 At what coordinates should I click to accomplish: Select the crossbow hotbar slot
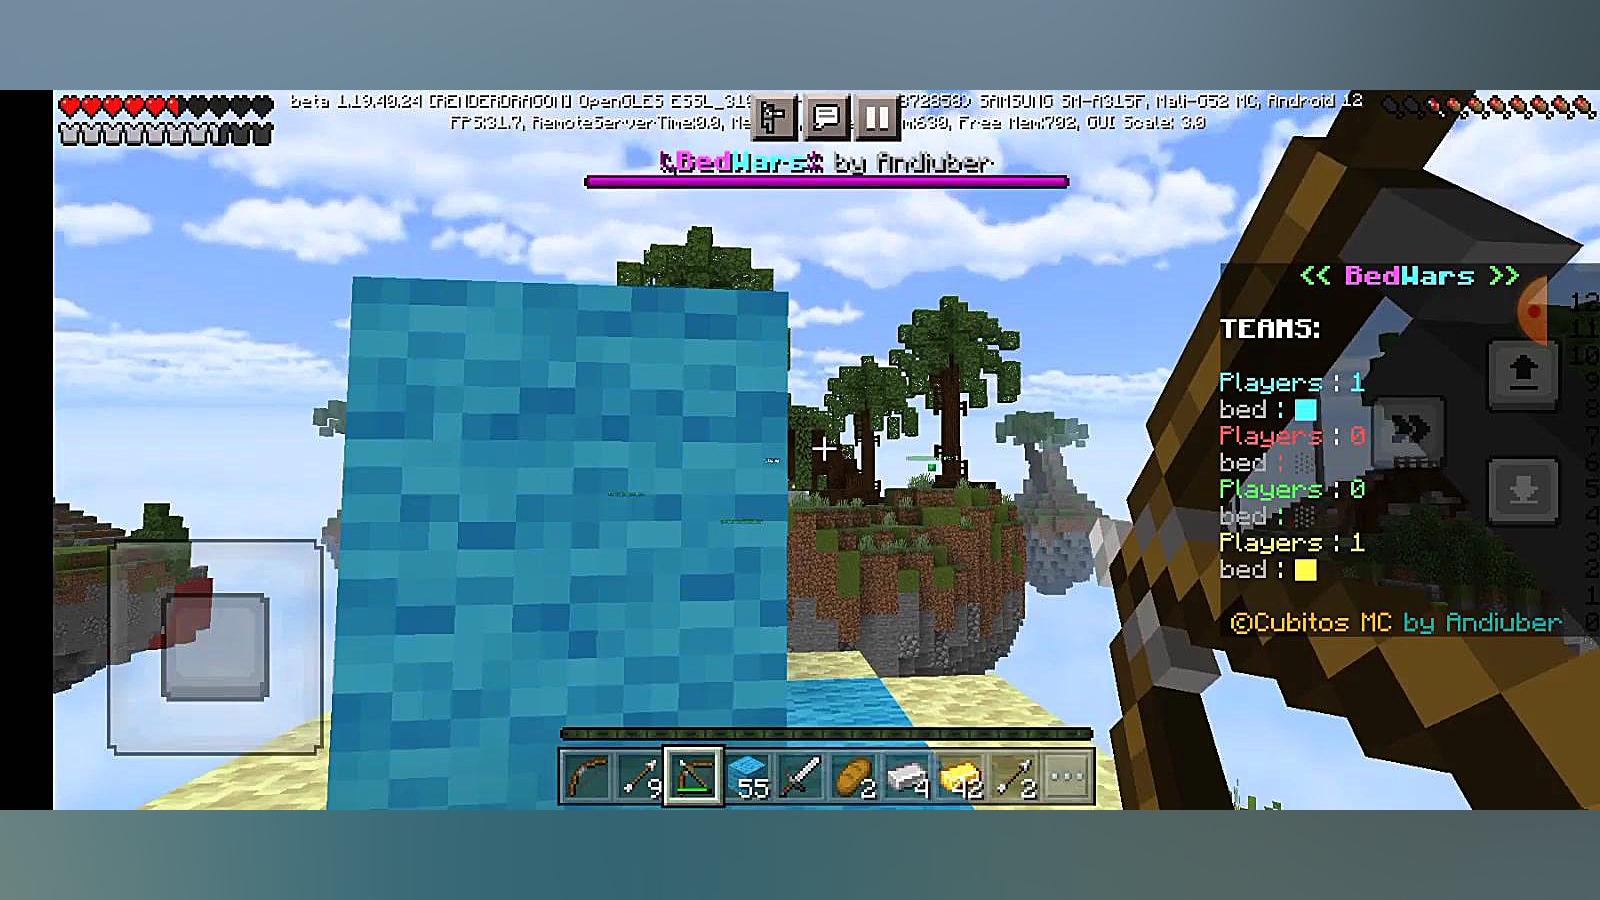click(693, 777)
